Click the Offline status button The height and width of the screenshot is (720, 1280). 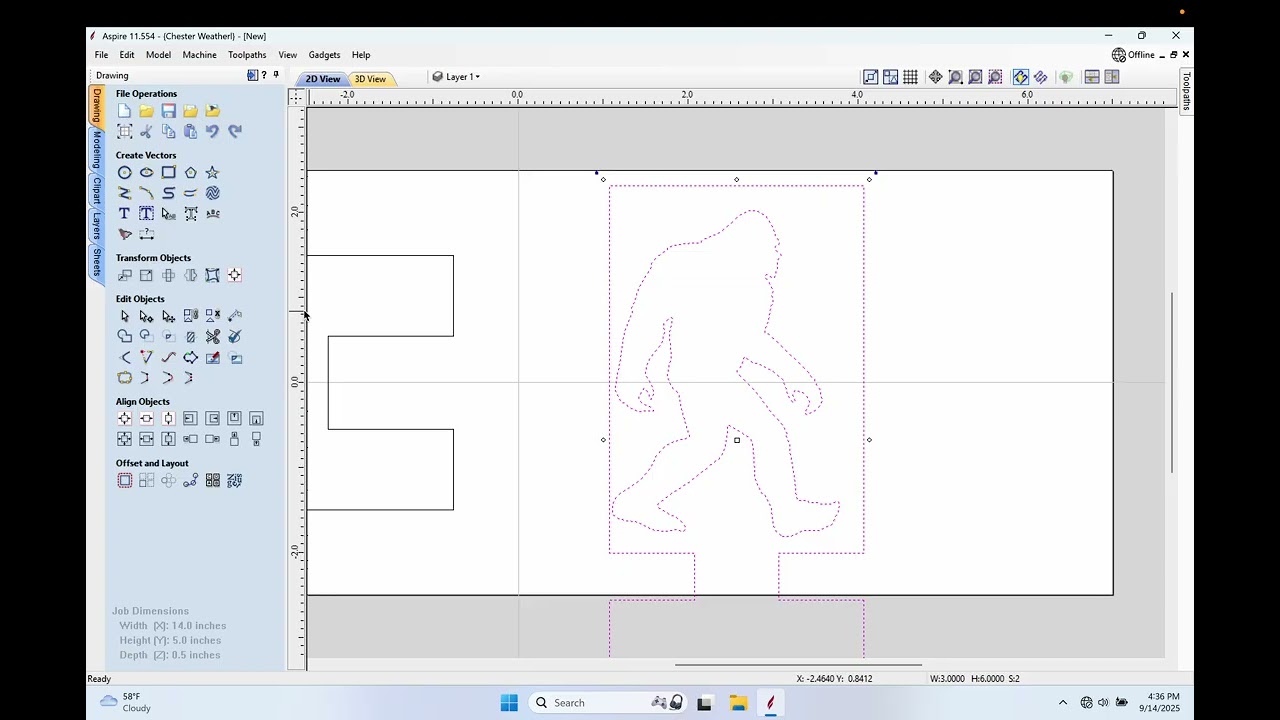click(1134, 55)
